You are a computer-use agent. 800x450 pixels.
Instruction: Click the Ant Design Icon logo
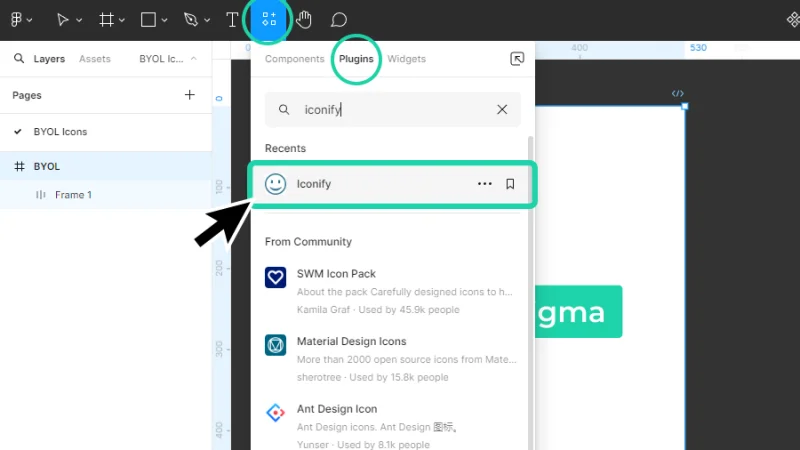[x=276, y=412]
